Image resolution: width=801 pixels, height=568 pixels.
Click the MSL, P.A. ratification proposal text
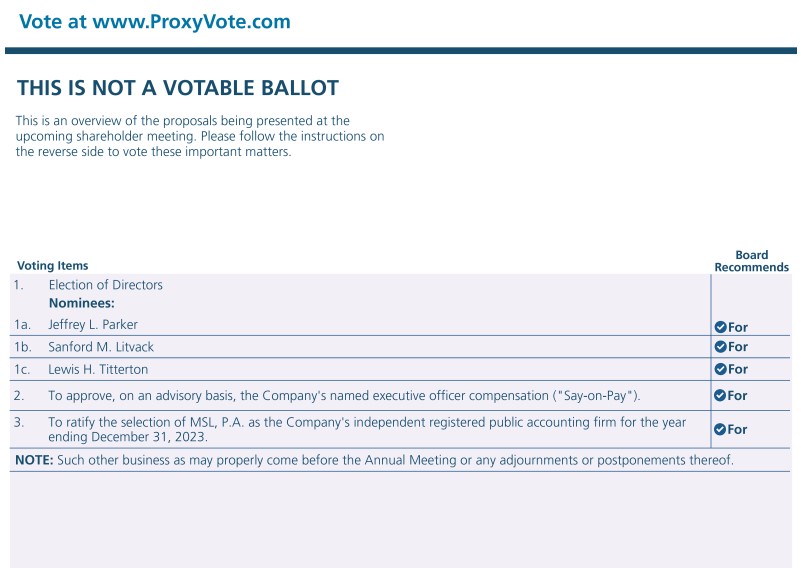pyautogui.click(x=367, y=429)
